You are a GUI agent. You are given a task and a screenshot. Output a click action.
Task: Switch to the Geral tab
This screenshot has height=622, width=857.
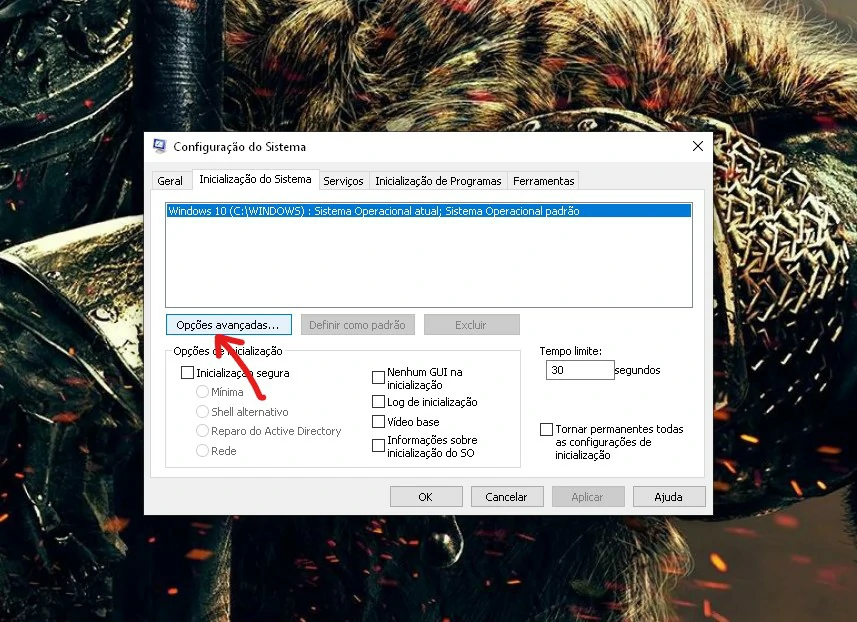tap(170, 181)
